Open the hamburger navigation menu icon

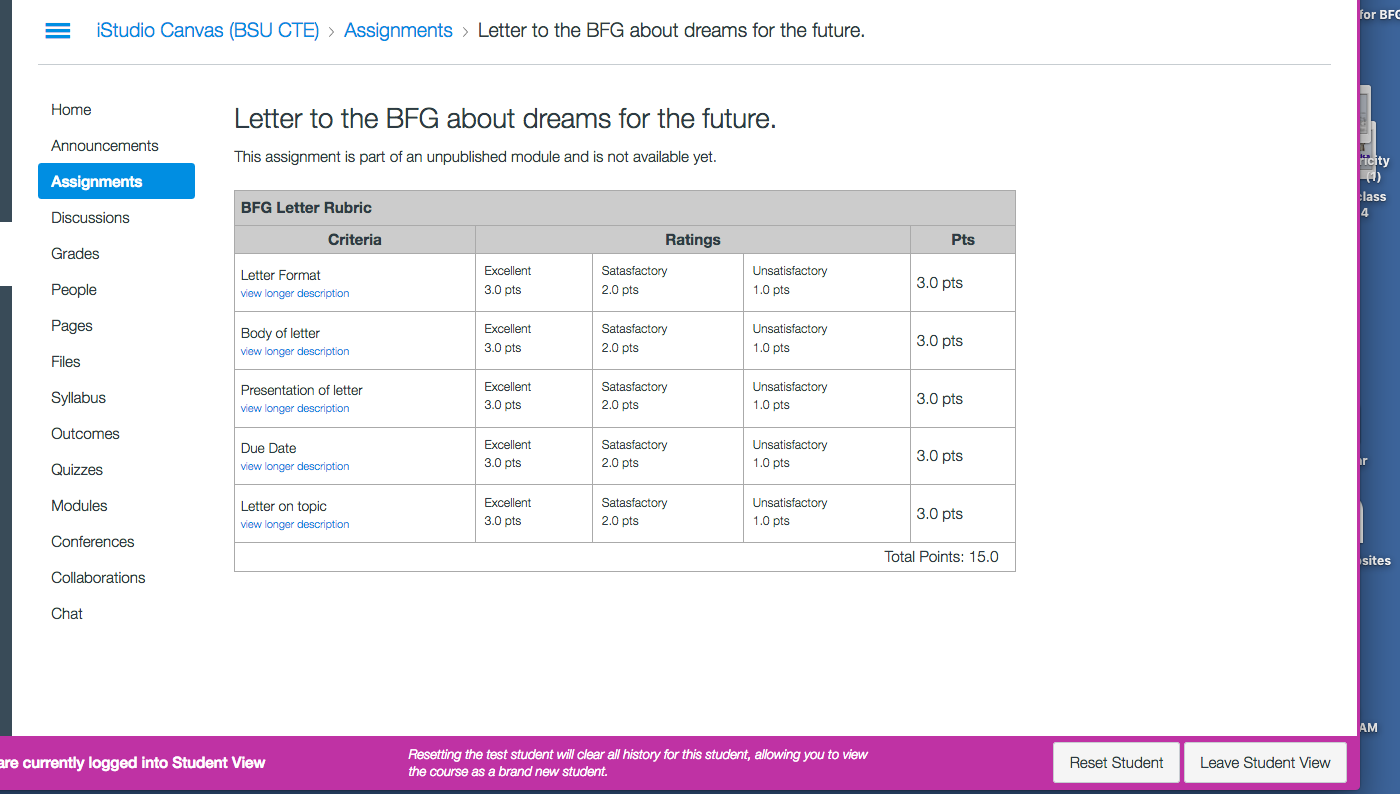[x=58, y=31]
